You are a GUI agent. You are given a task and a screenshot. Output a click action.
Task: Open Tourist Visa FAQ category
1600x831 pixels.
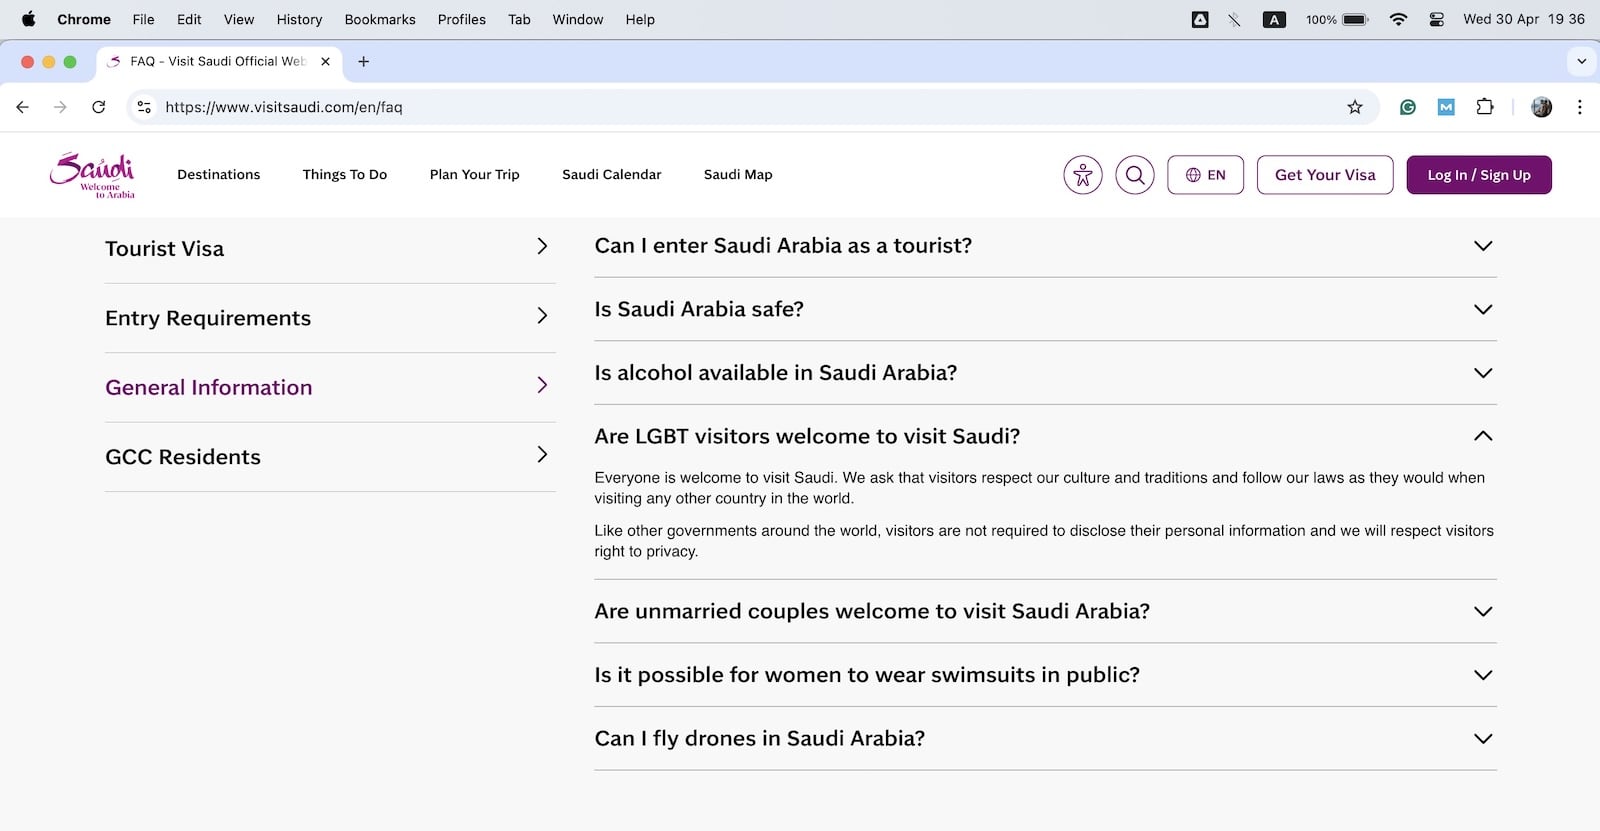(330, 248)
